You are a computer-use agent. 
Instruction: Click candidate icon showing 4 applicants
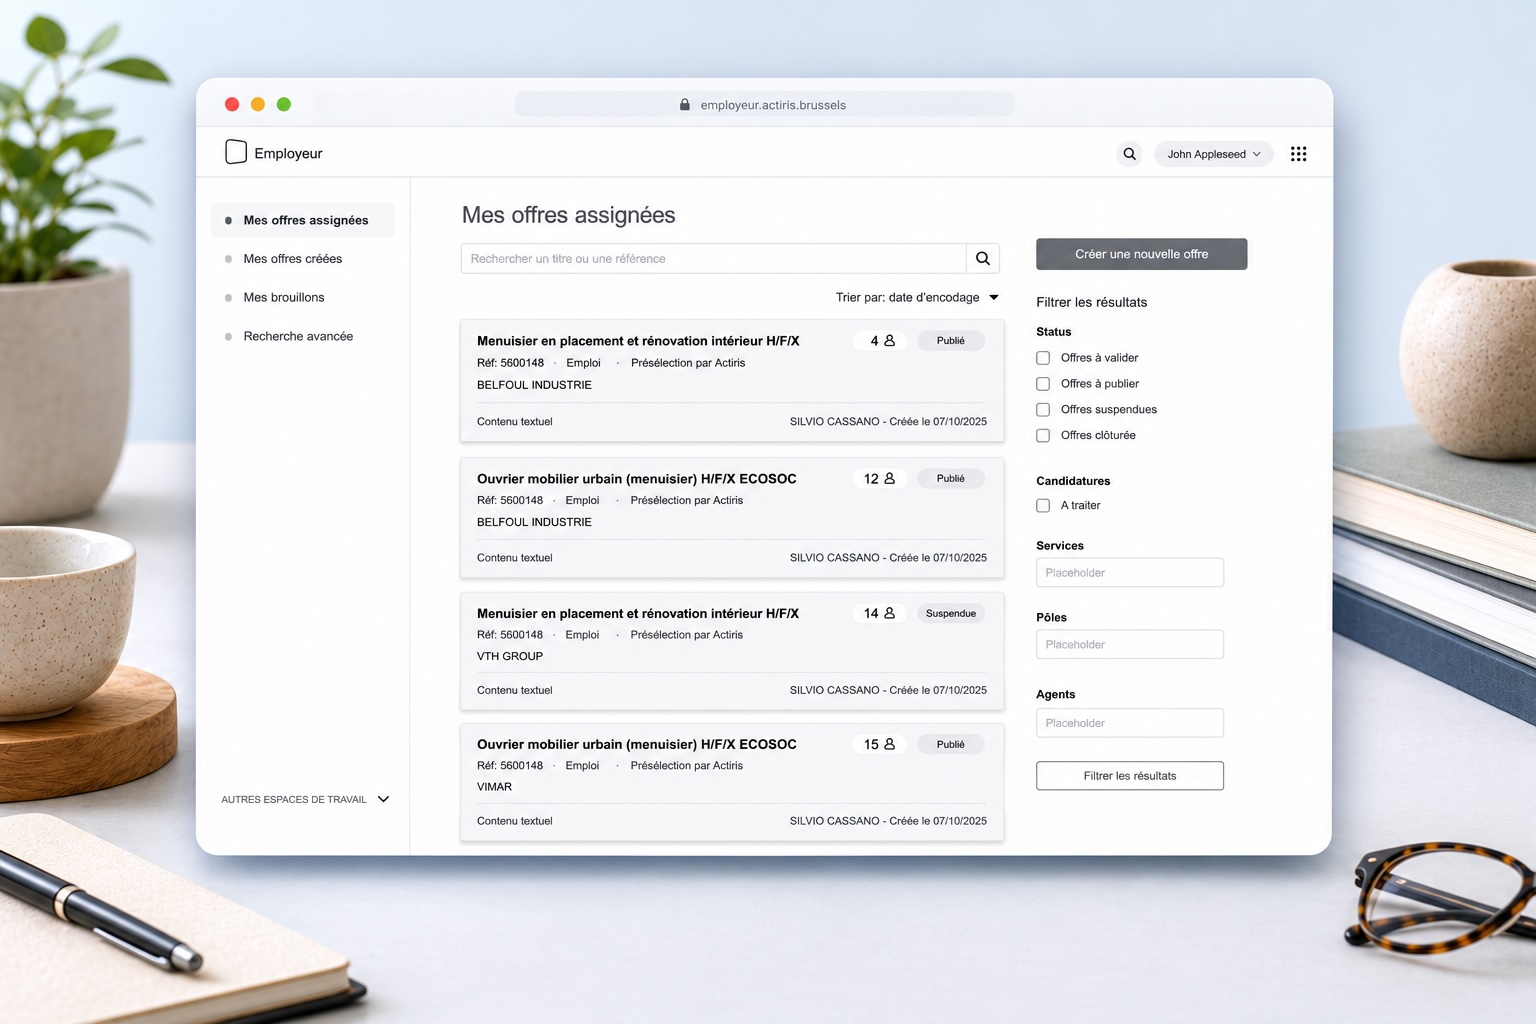coord(889,341)
